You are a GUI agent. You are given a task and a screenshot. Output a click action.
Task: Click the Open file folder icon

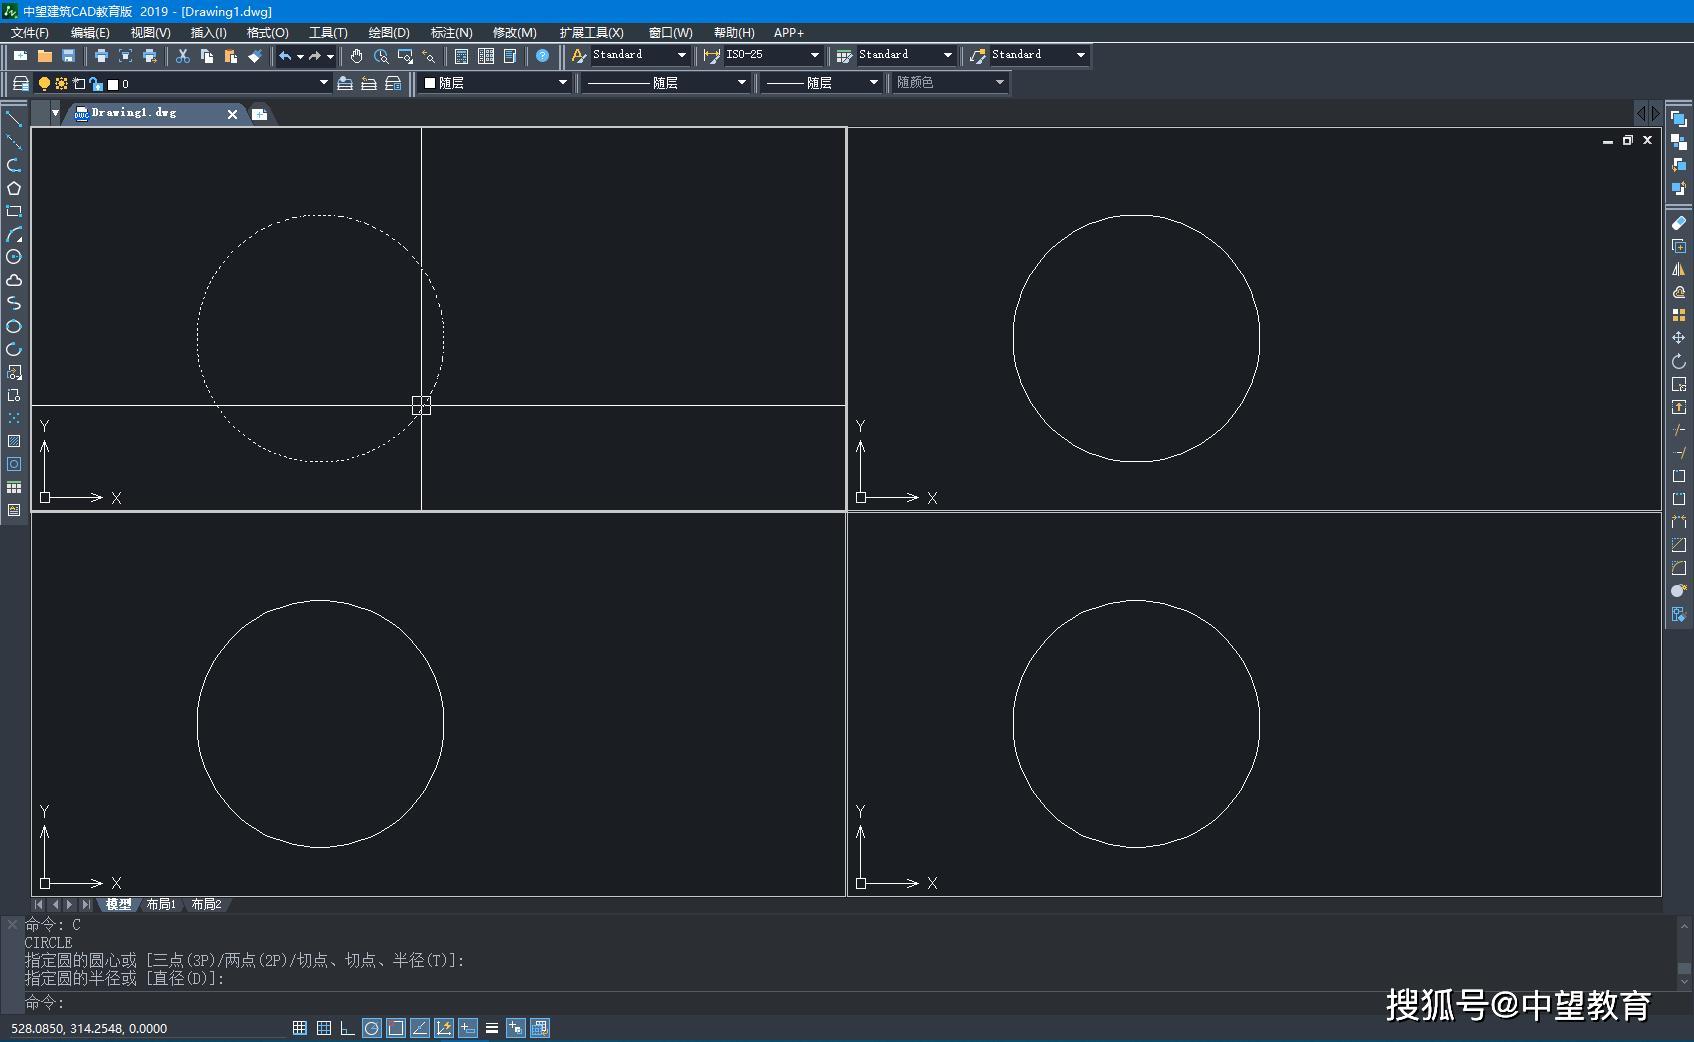(x=44, y=56)
